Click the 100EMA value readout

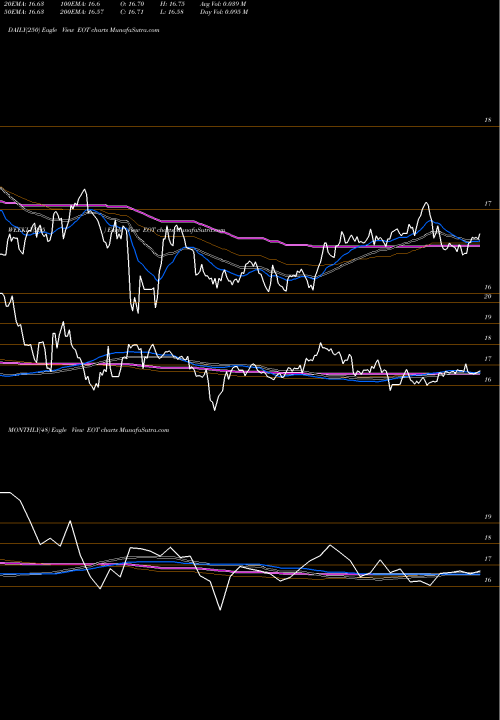coord(80,4)
